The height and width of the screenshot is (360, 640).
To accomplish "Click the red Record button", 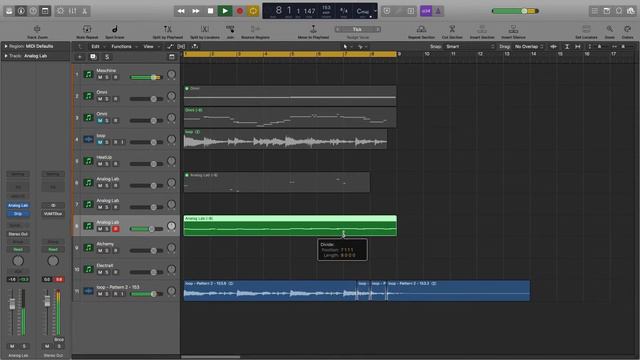I will point(240,11).
